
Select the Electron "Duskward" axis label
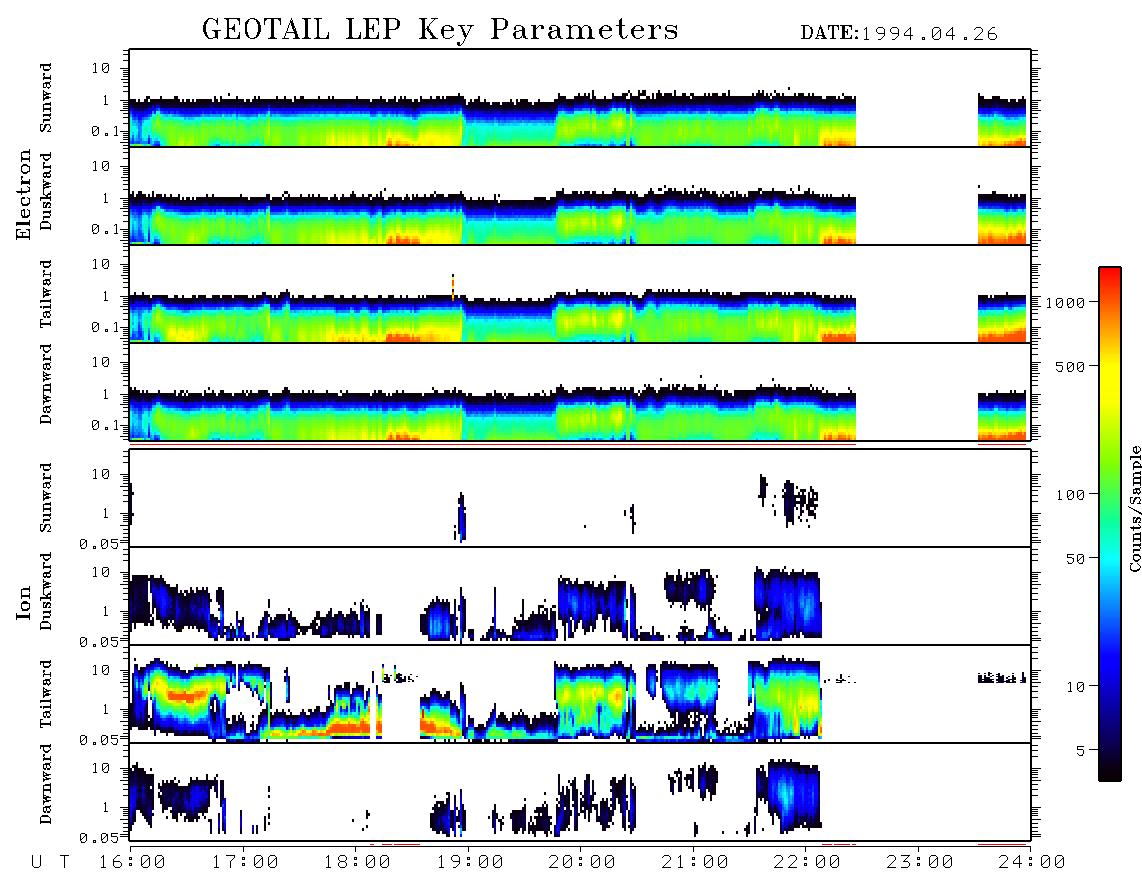tap(46, 192)
